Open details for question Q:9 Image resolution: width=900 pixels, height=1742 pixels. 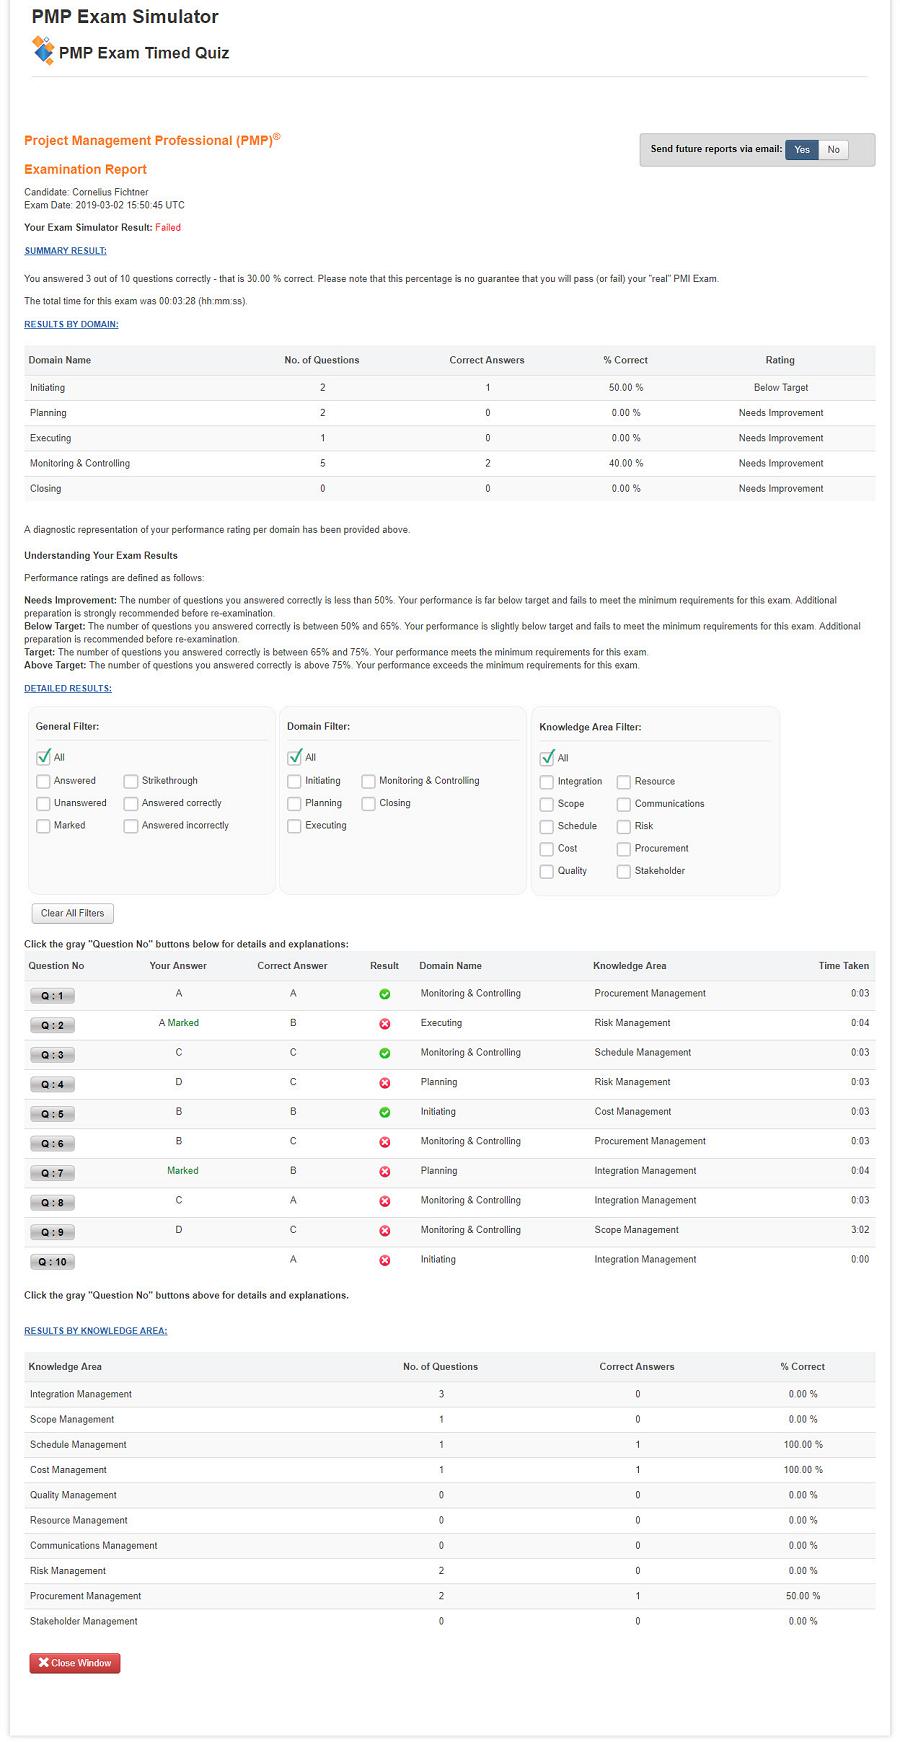[x=52, y=1232]
